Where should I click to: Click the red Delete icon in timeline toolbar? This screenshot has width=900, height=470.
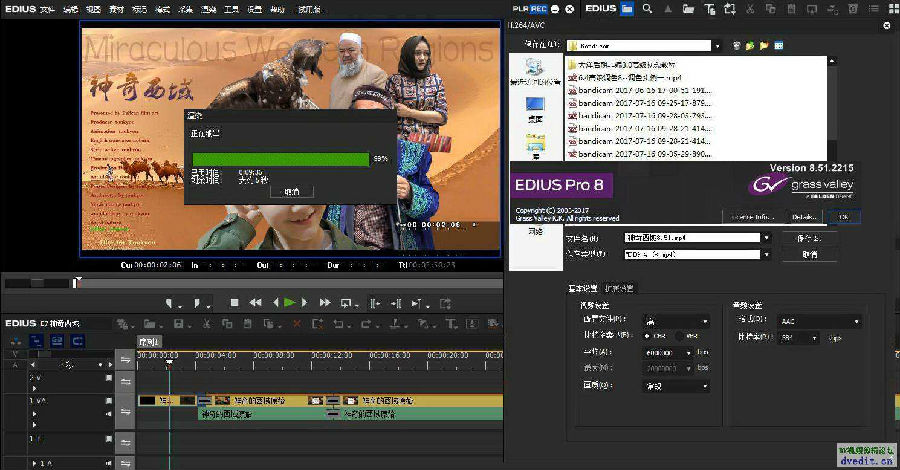click(296, 324)
